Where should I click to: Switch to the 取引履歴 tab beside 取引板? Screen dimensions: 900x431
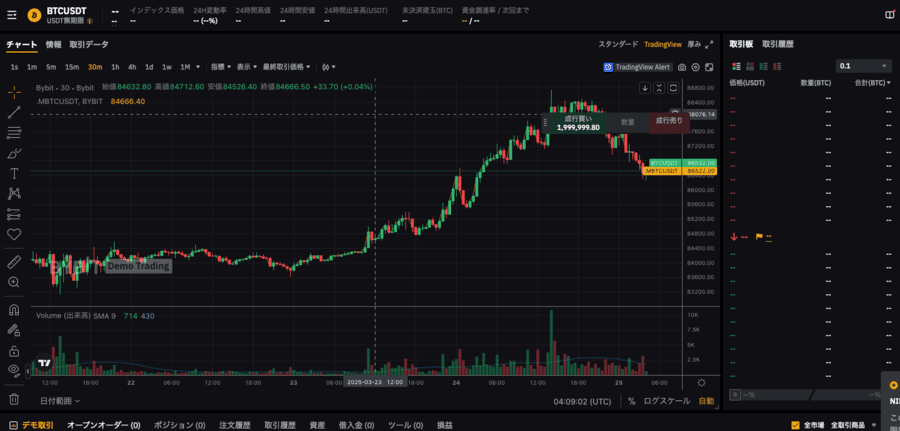(x=778, y=44)
